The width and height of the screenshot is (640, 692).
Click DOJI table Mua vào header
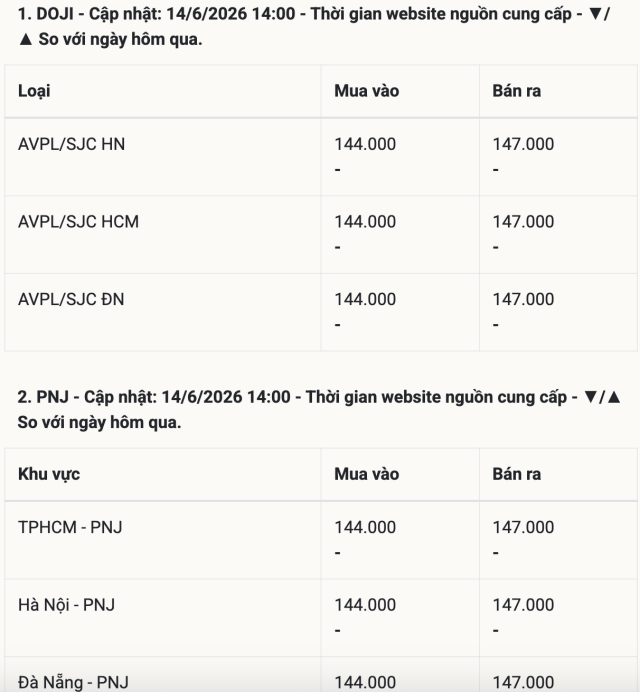tap(367, 91)
